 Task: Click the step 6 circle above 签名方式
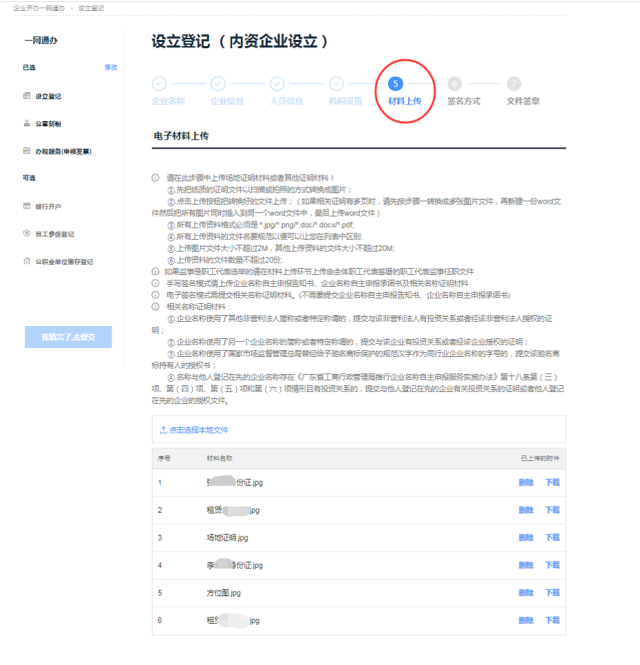(454, 84)
